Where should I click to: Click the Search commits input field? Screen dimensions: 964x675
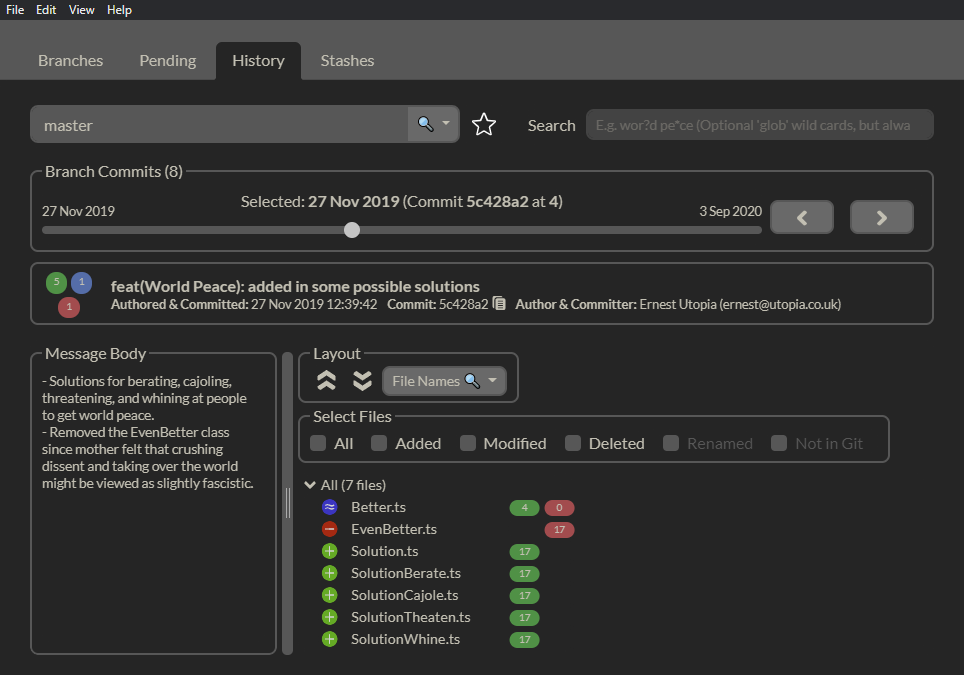point(759,125)
